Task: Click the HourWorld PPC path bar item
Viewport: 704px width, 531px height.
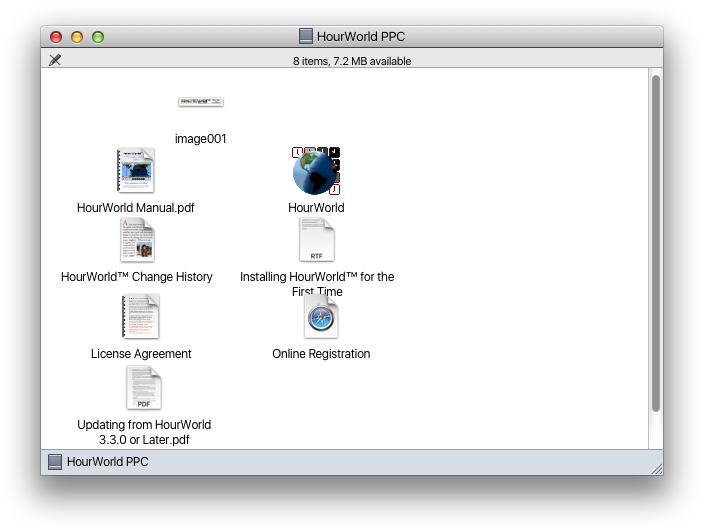Action: [98, 462]
